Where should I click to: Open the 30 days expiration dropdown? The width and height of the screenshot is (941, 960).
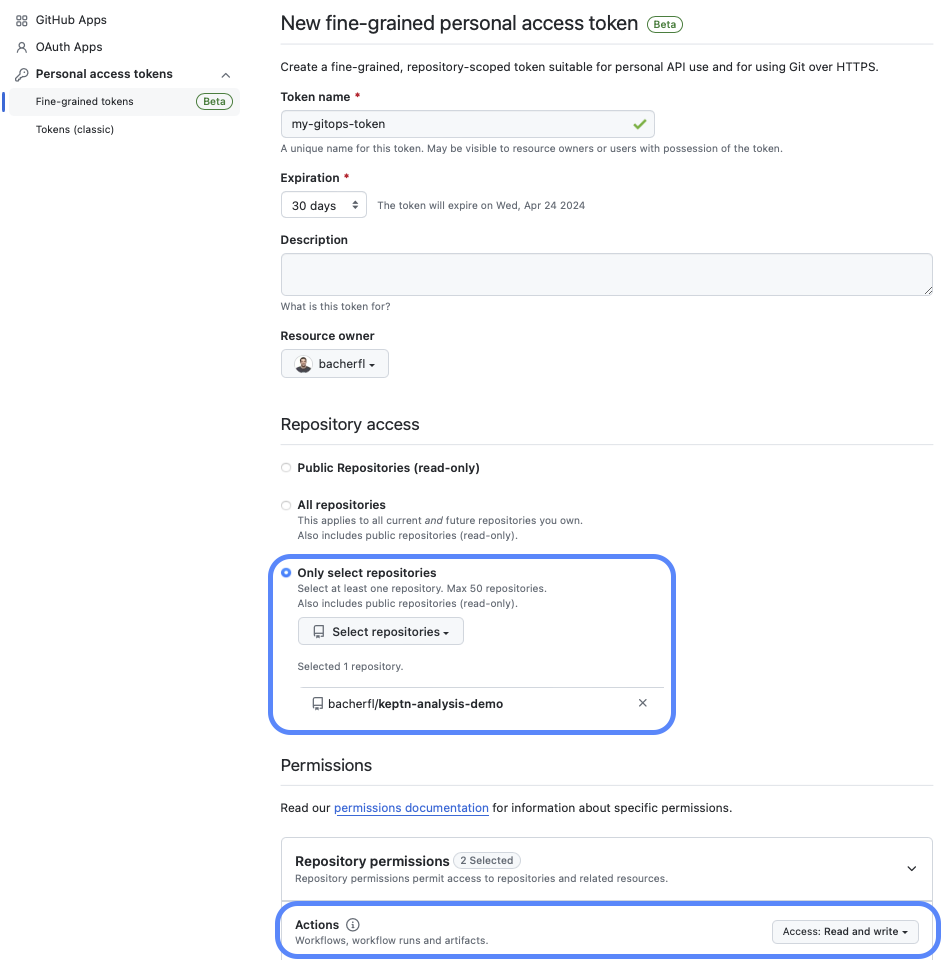click(x=323, y=204)
